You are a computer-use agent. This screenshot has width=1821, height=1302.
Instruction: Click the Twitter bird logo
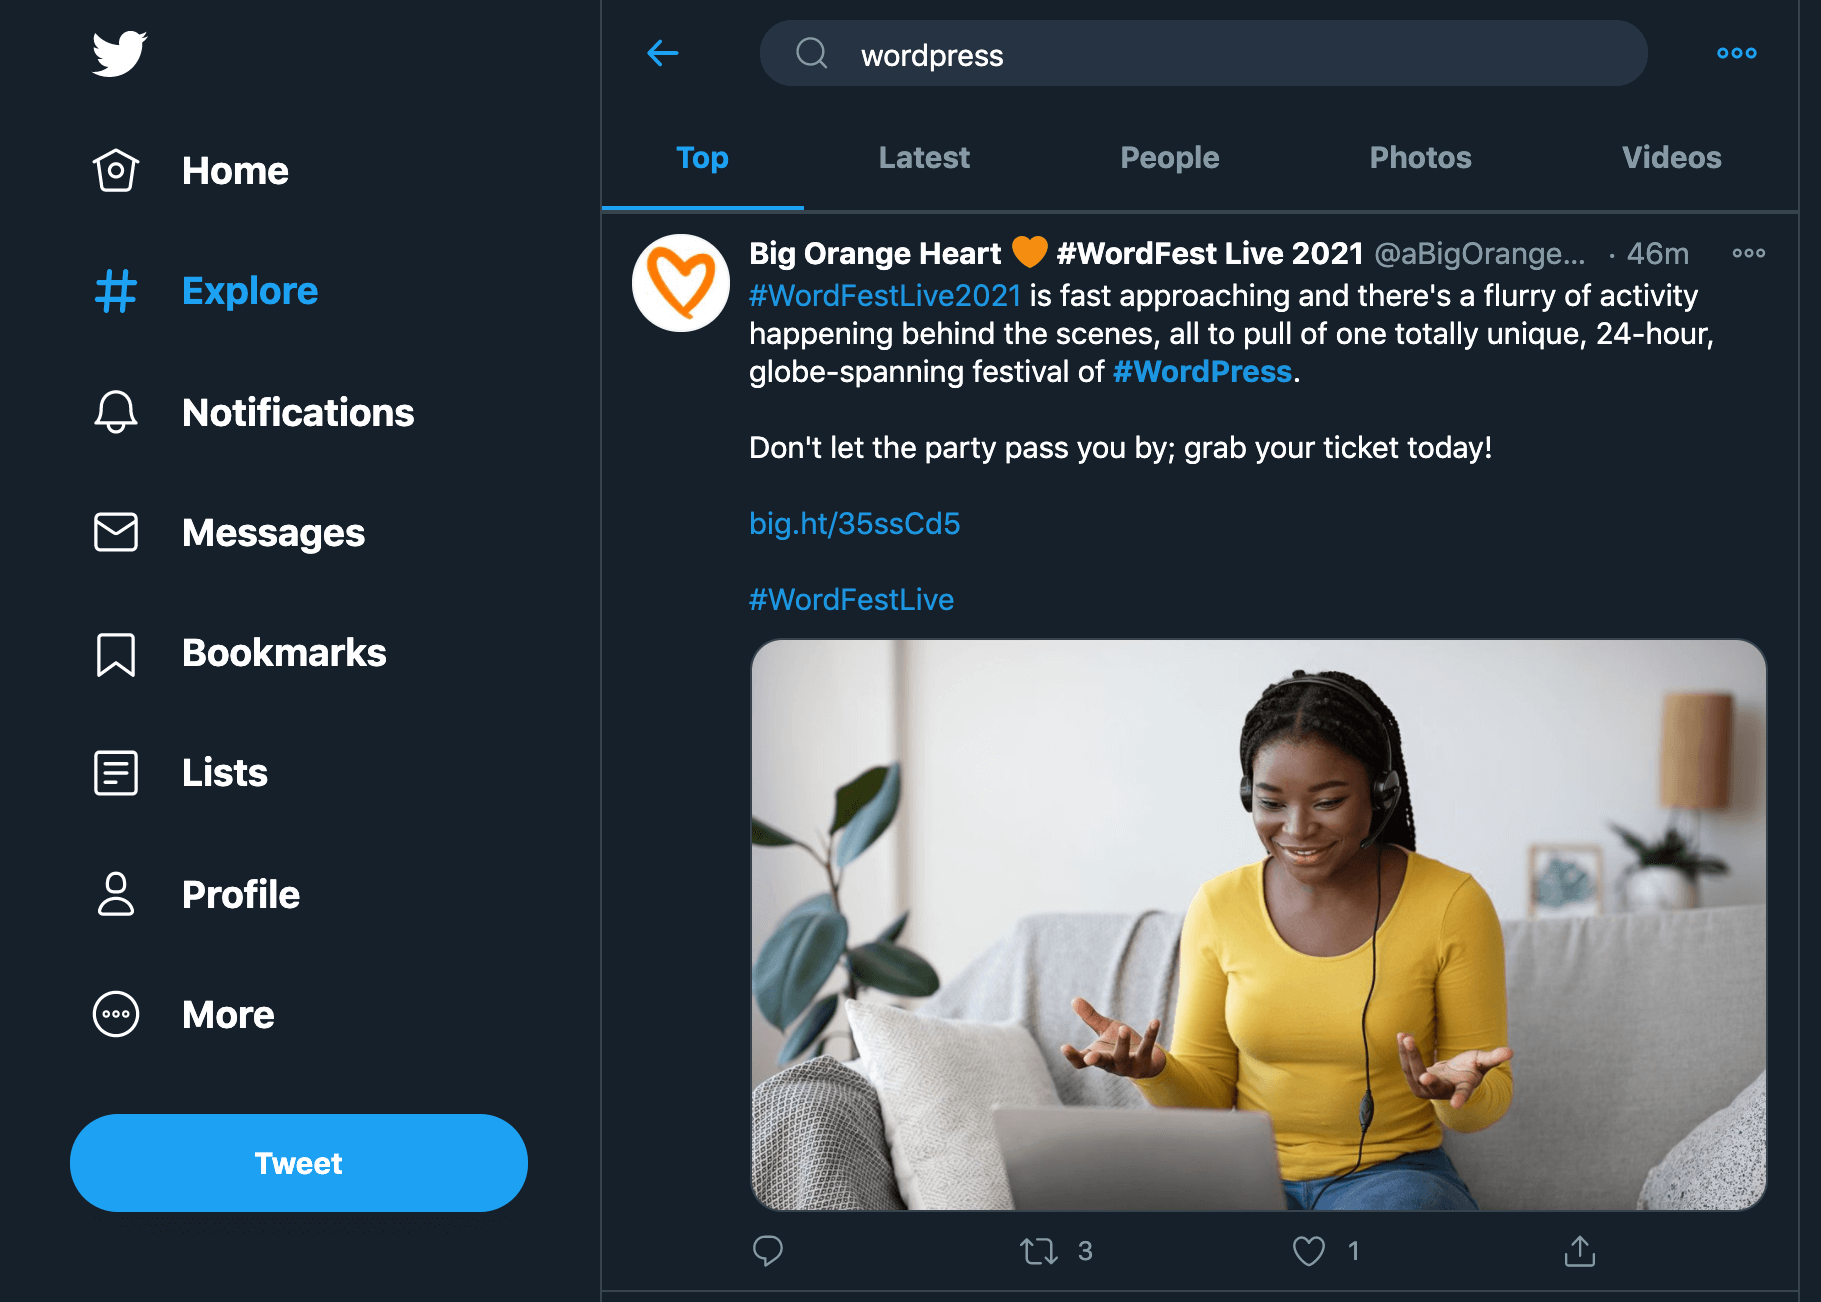point(119,55)
